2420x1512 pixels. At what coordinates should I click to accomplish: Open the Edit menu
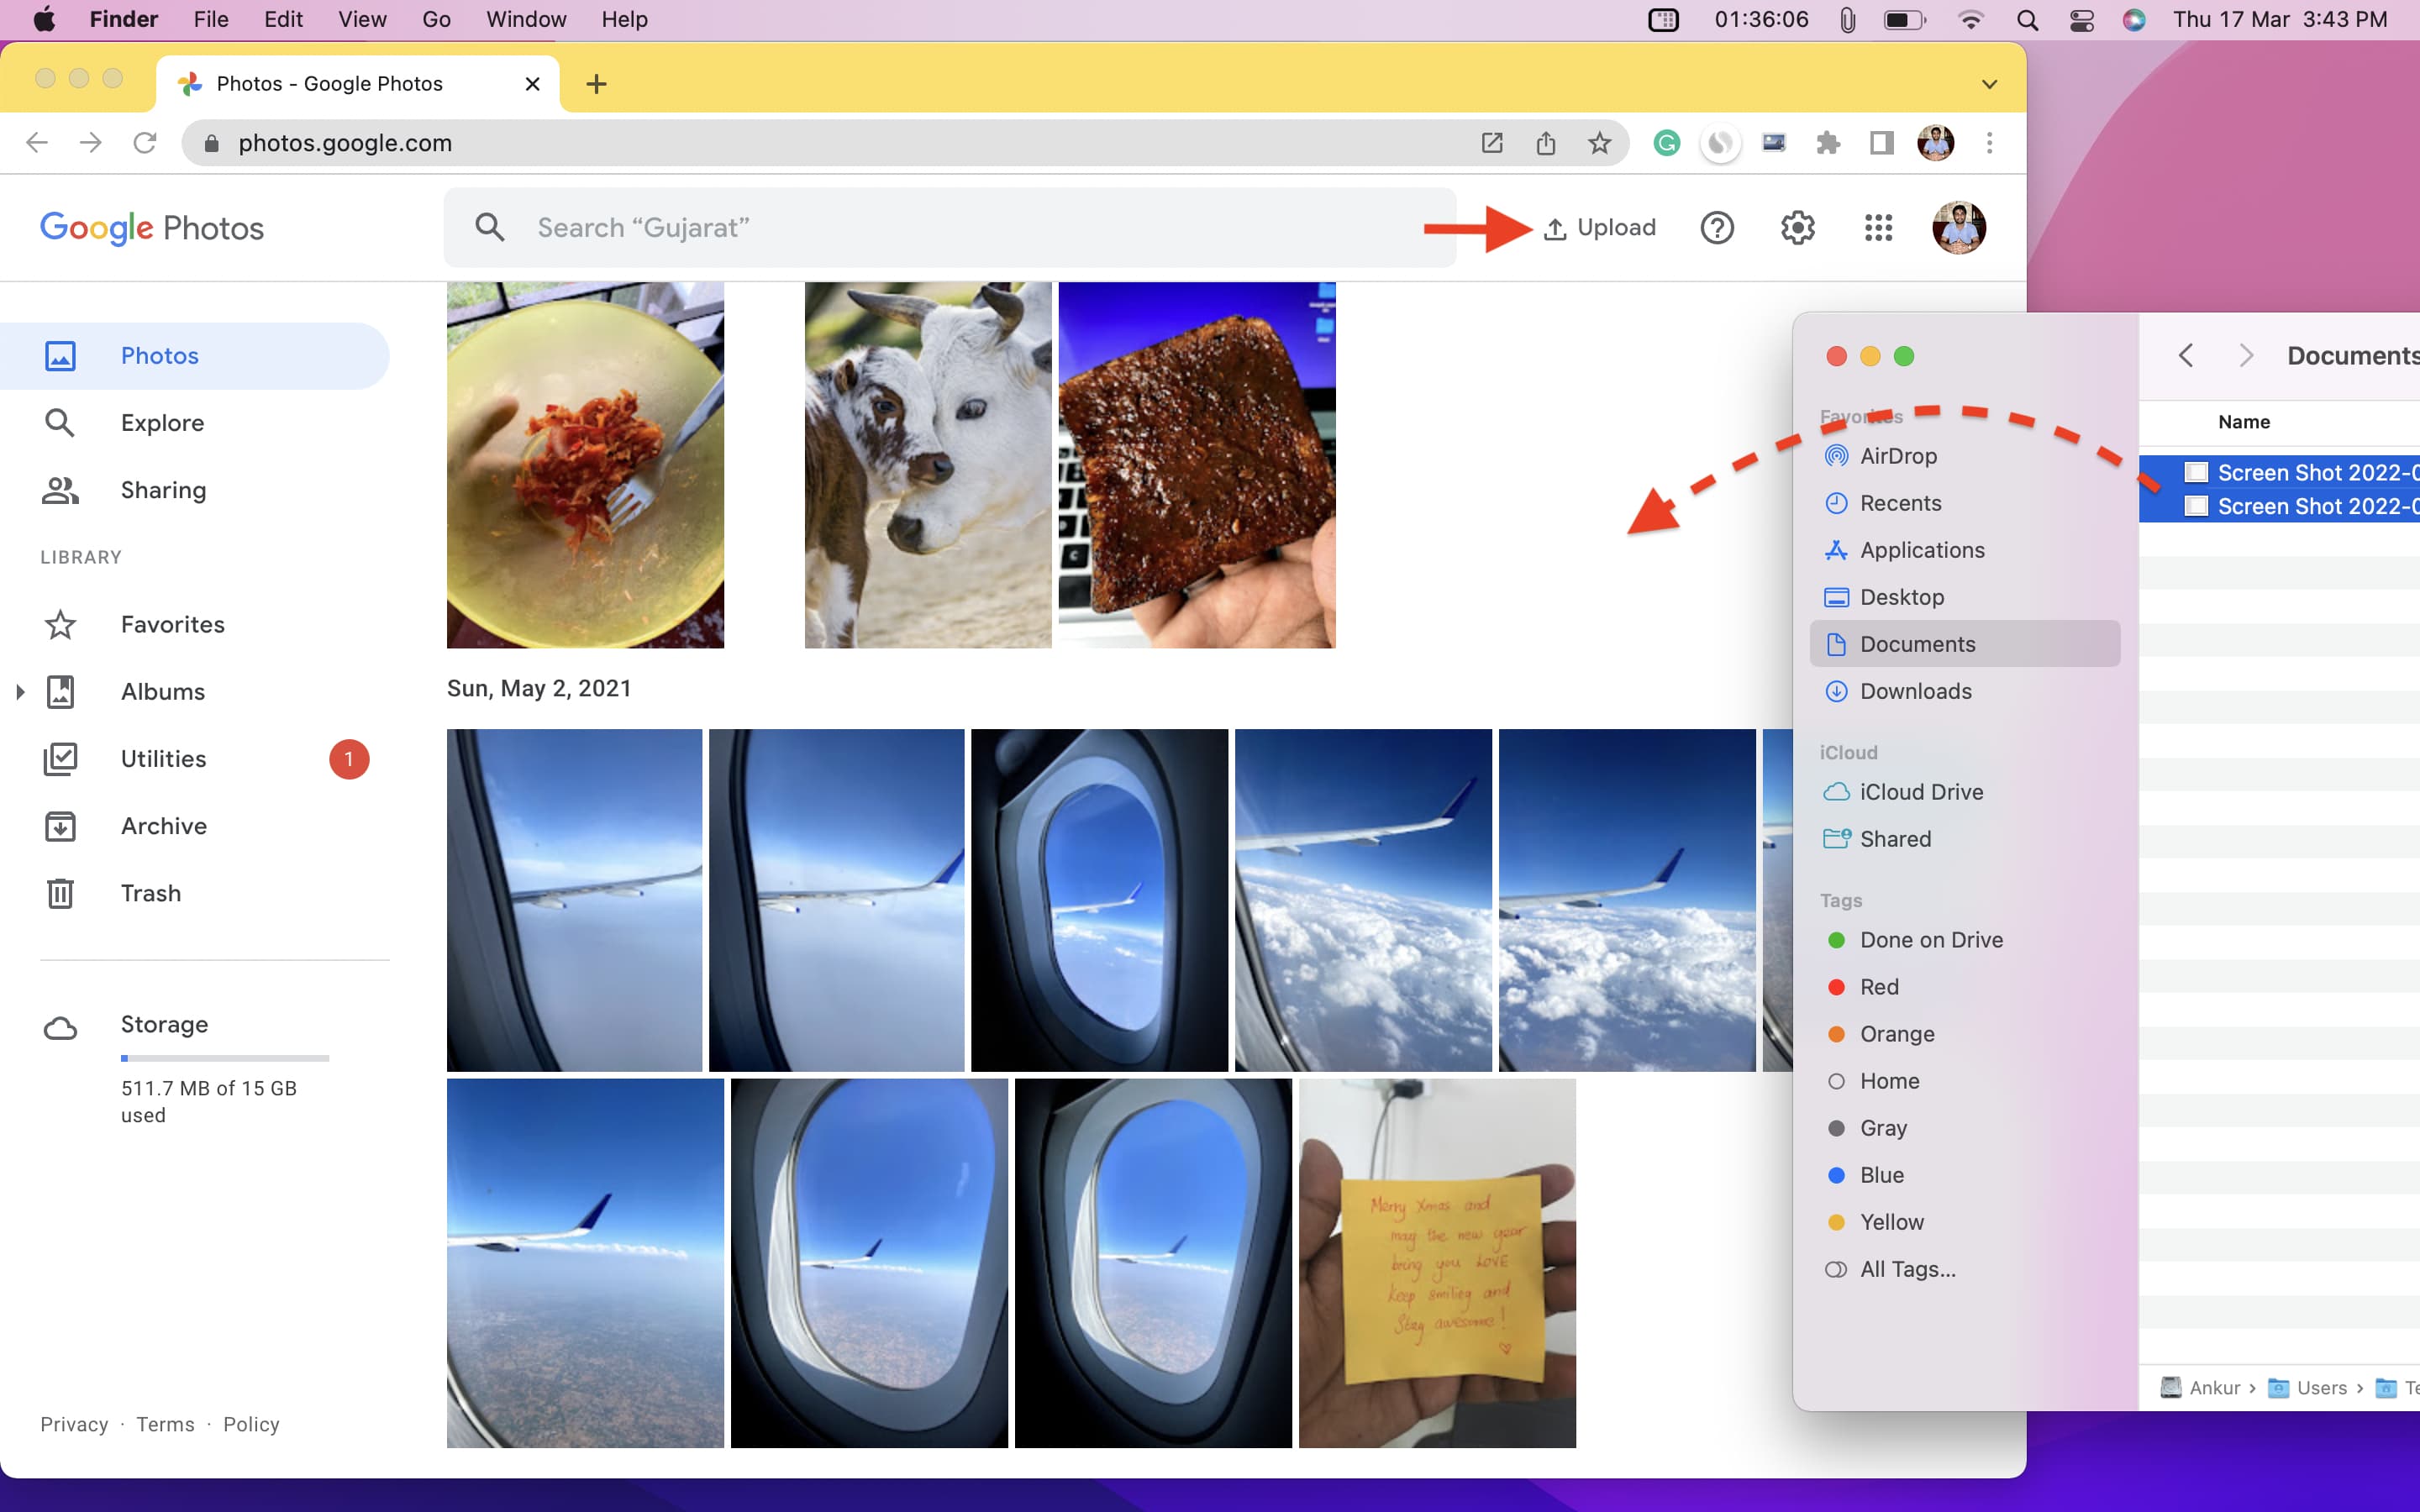click(283, 19)
